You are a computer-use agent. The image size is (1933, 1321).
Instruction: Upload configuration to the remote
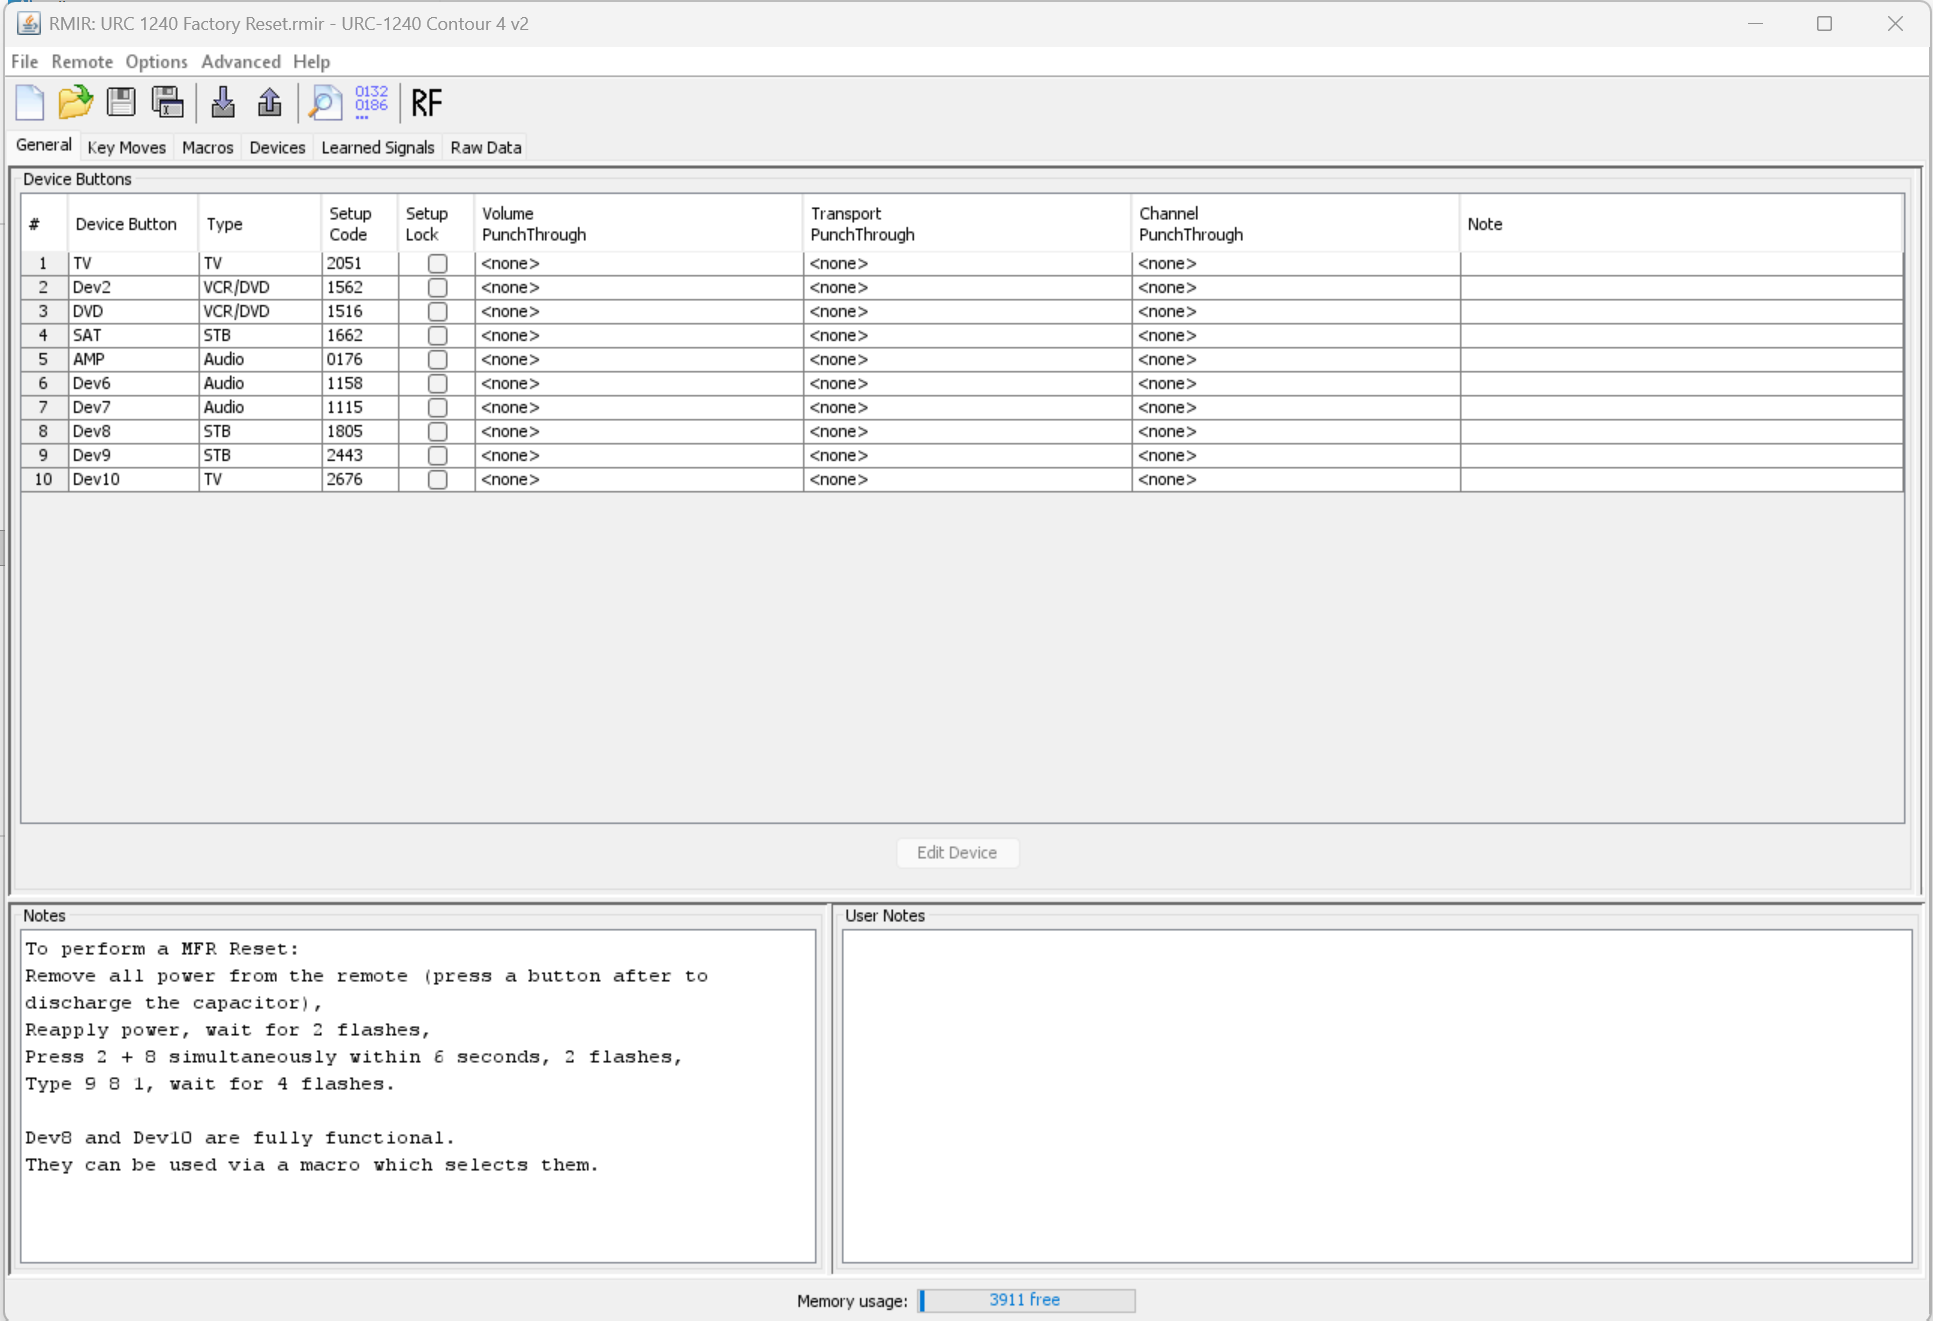point(269,103)
